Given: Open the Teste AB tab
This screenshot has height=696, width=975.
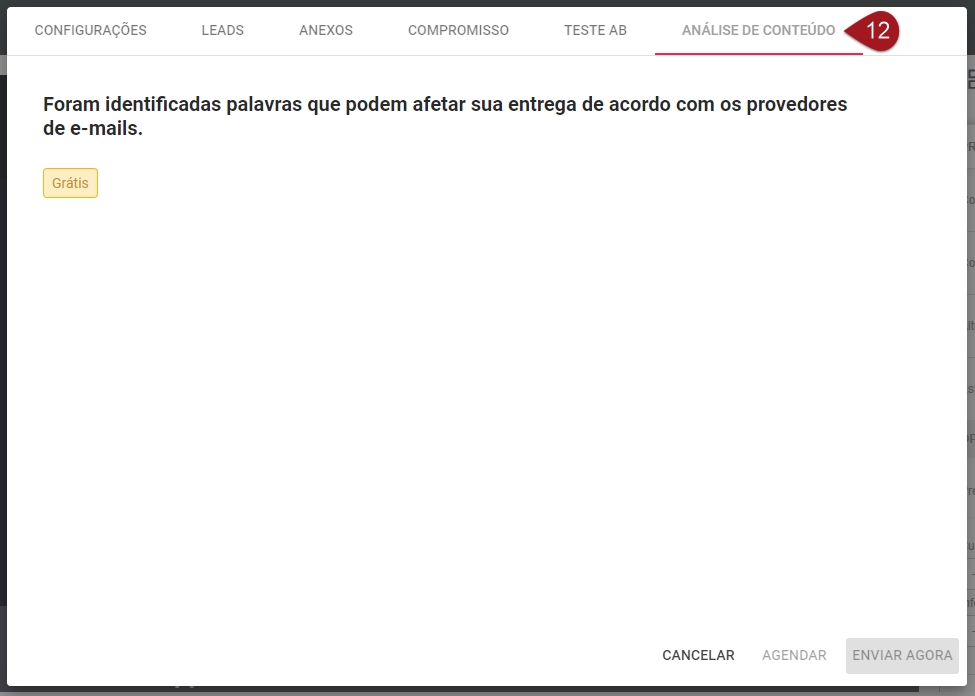Looking at the screenshot, I should coord(595,30).
